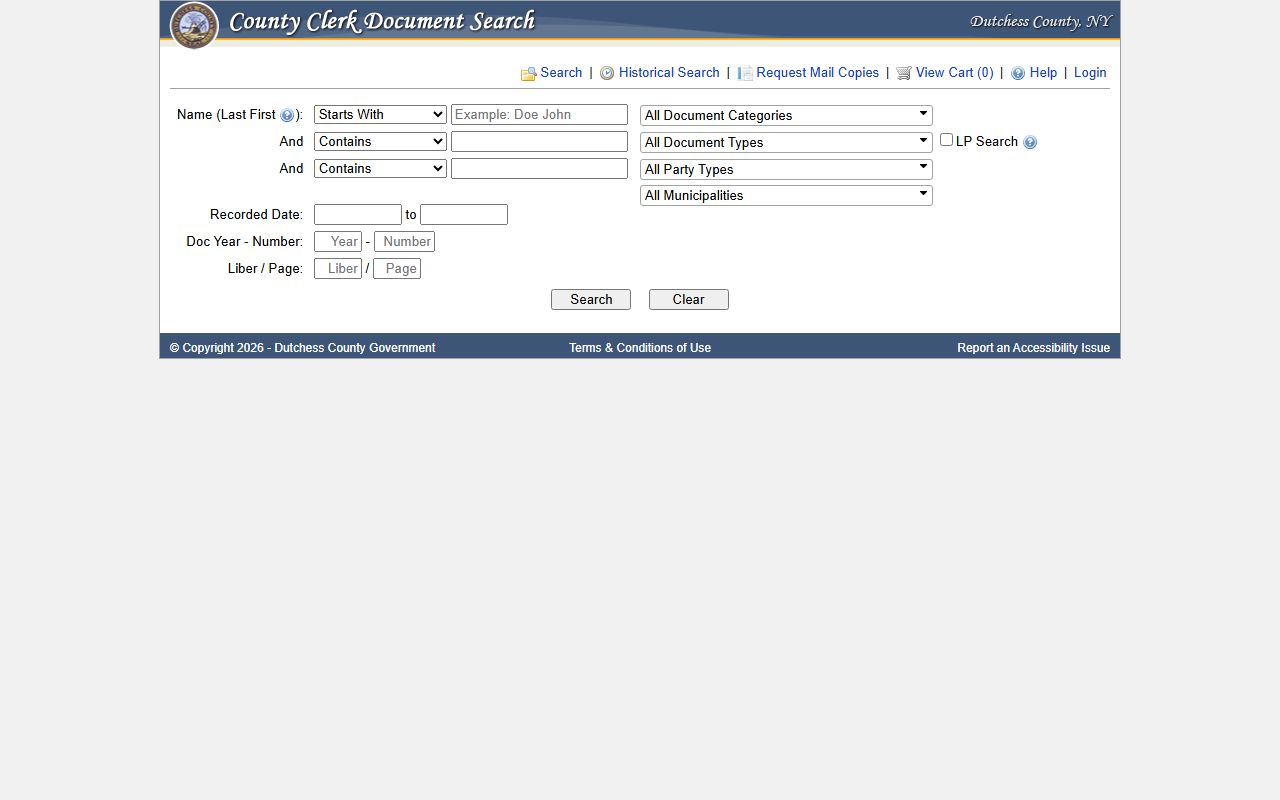Click the Help question mark icon in navigation
1280x800 pixels.
click(1018, 73)
